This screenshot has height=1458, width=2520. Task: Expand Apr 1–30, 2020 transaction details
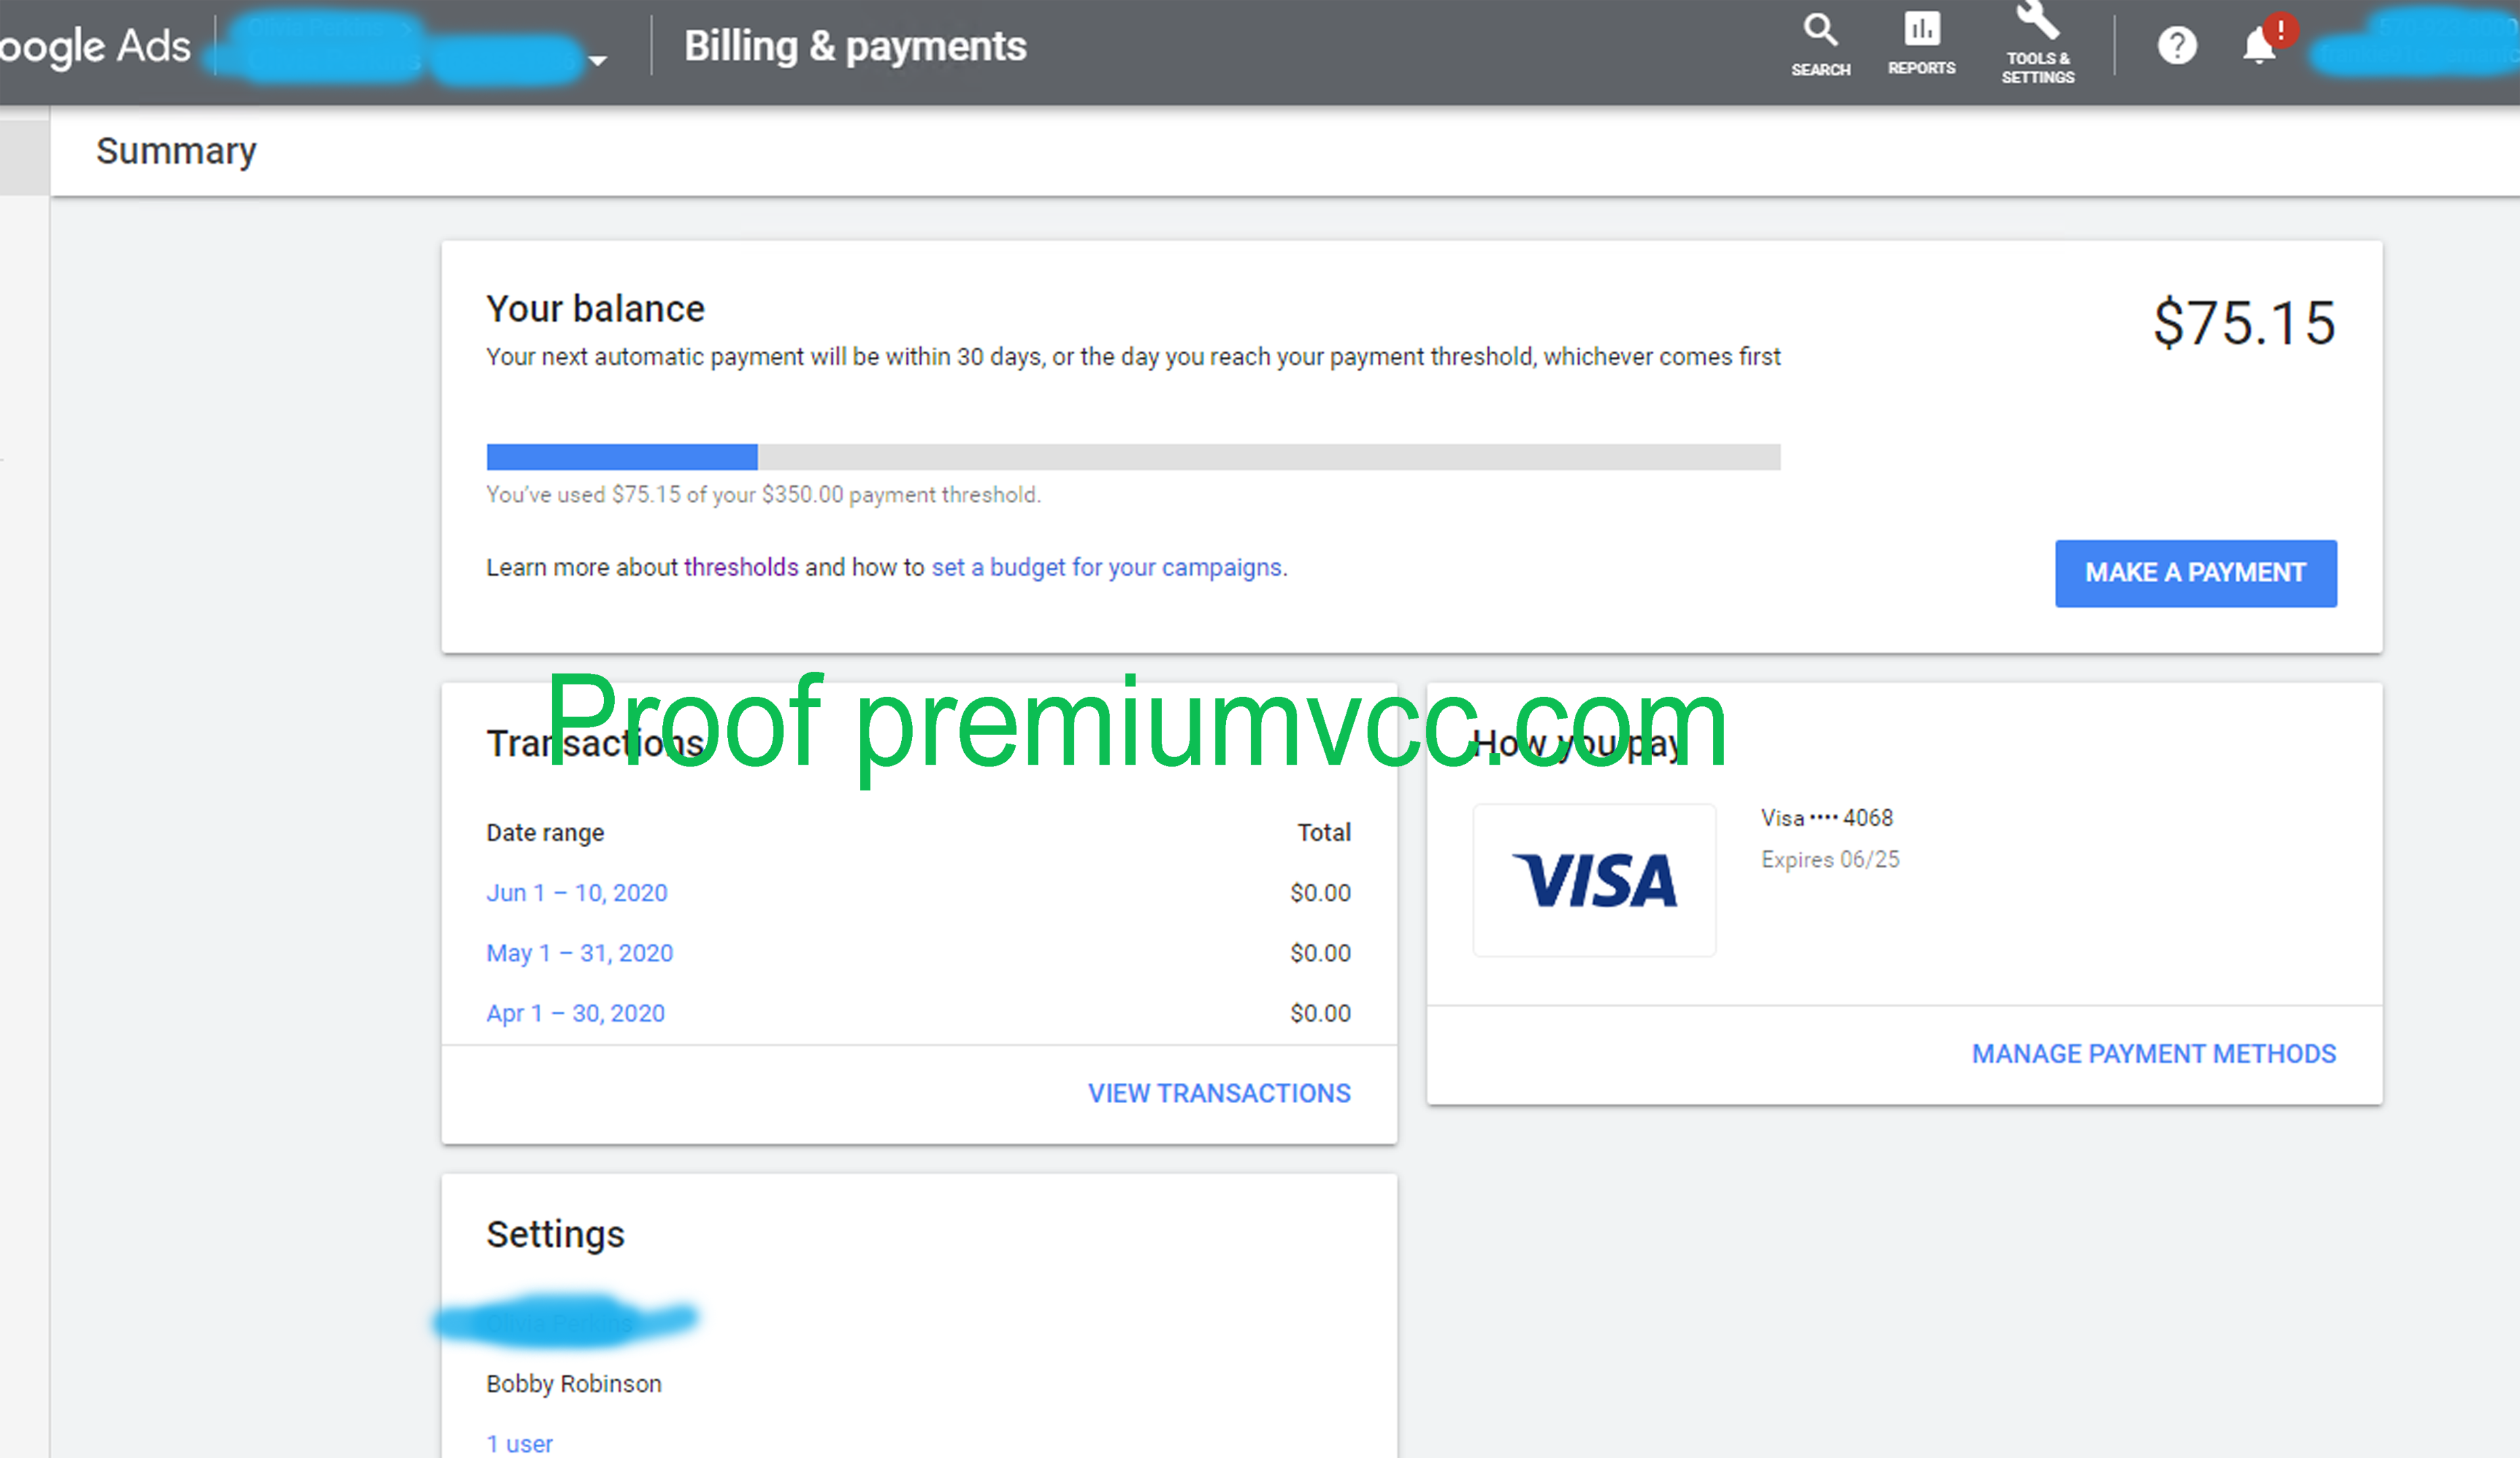[575, 1012]
